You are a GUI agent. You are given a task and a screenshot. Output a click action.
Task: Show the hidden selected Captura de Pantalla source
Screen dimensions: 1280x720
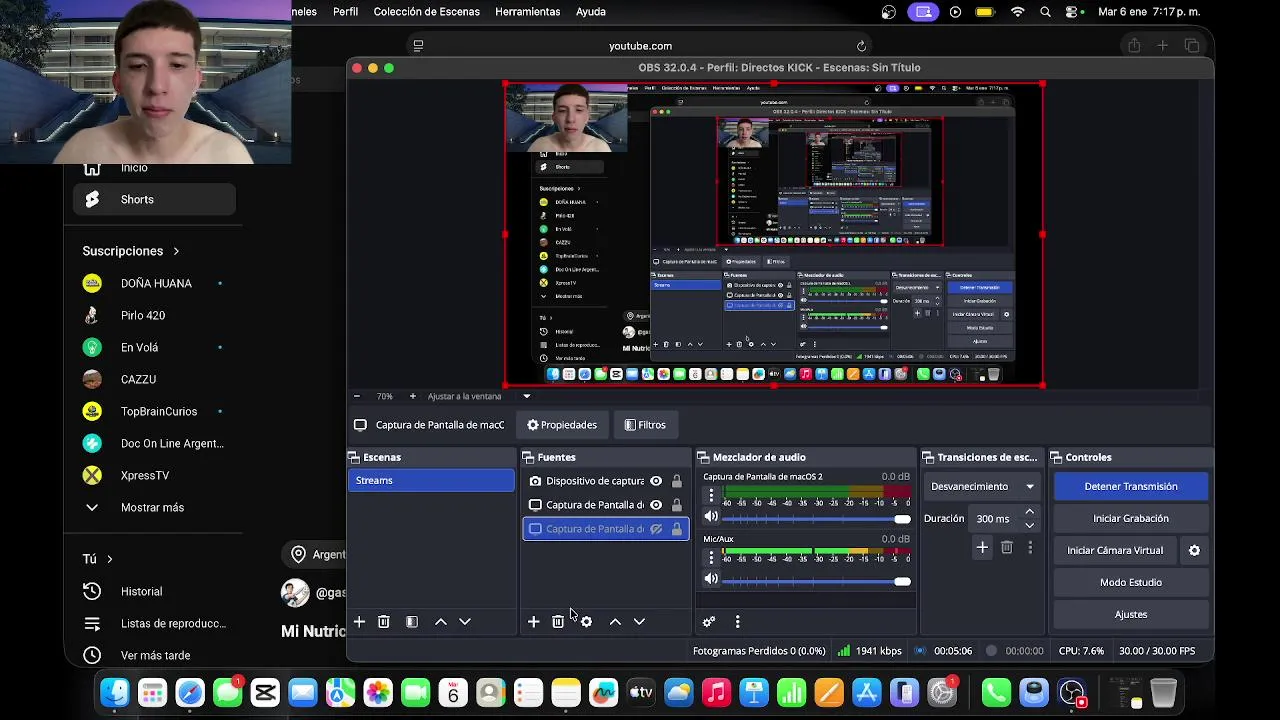coord(656,529)
